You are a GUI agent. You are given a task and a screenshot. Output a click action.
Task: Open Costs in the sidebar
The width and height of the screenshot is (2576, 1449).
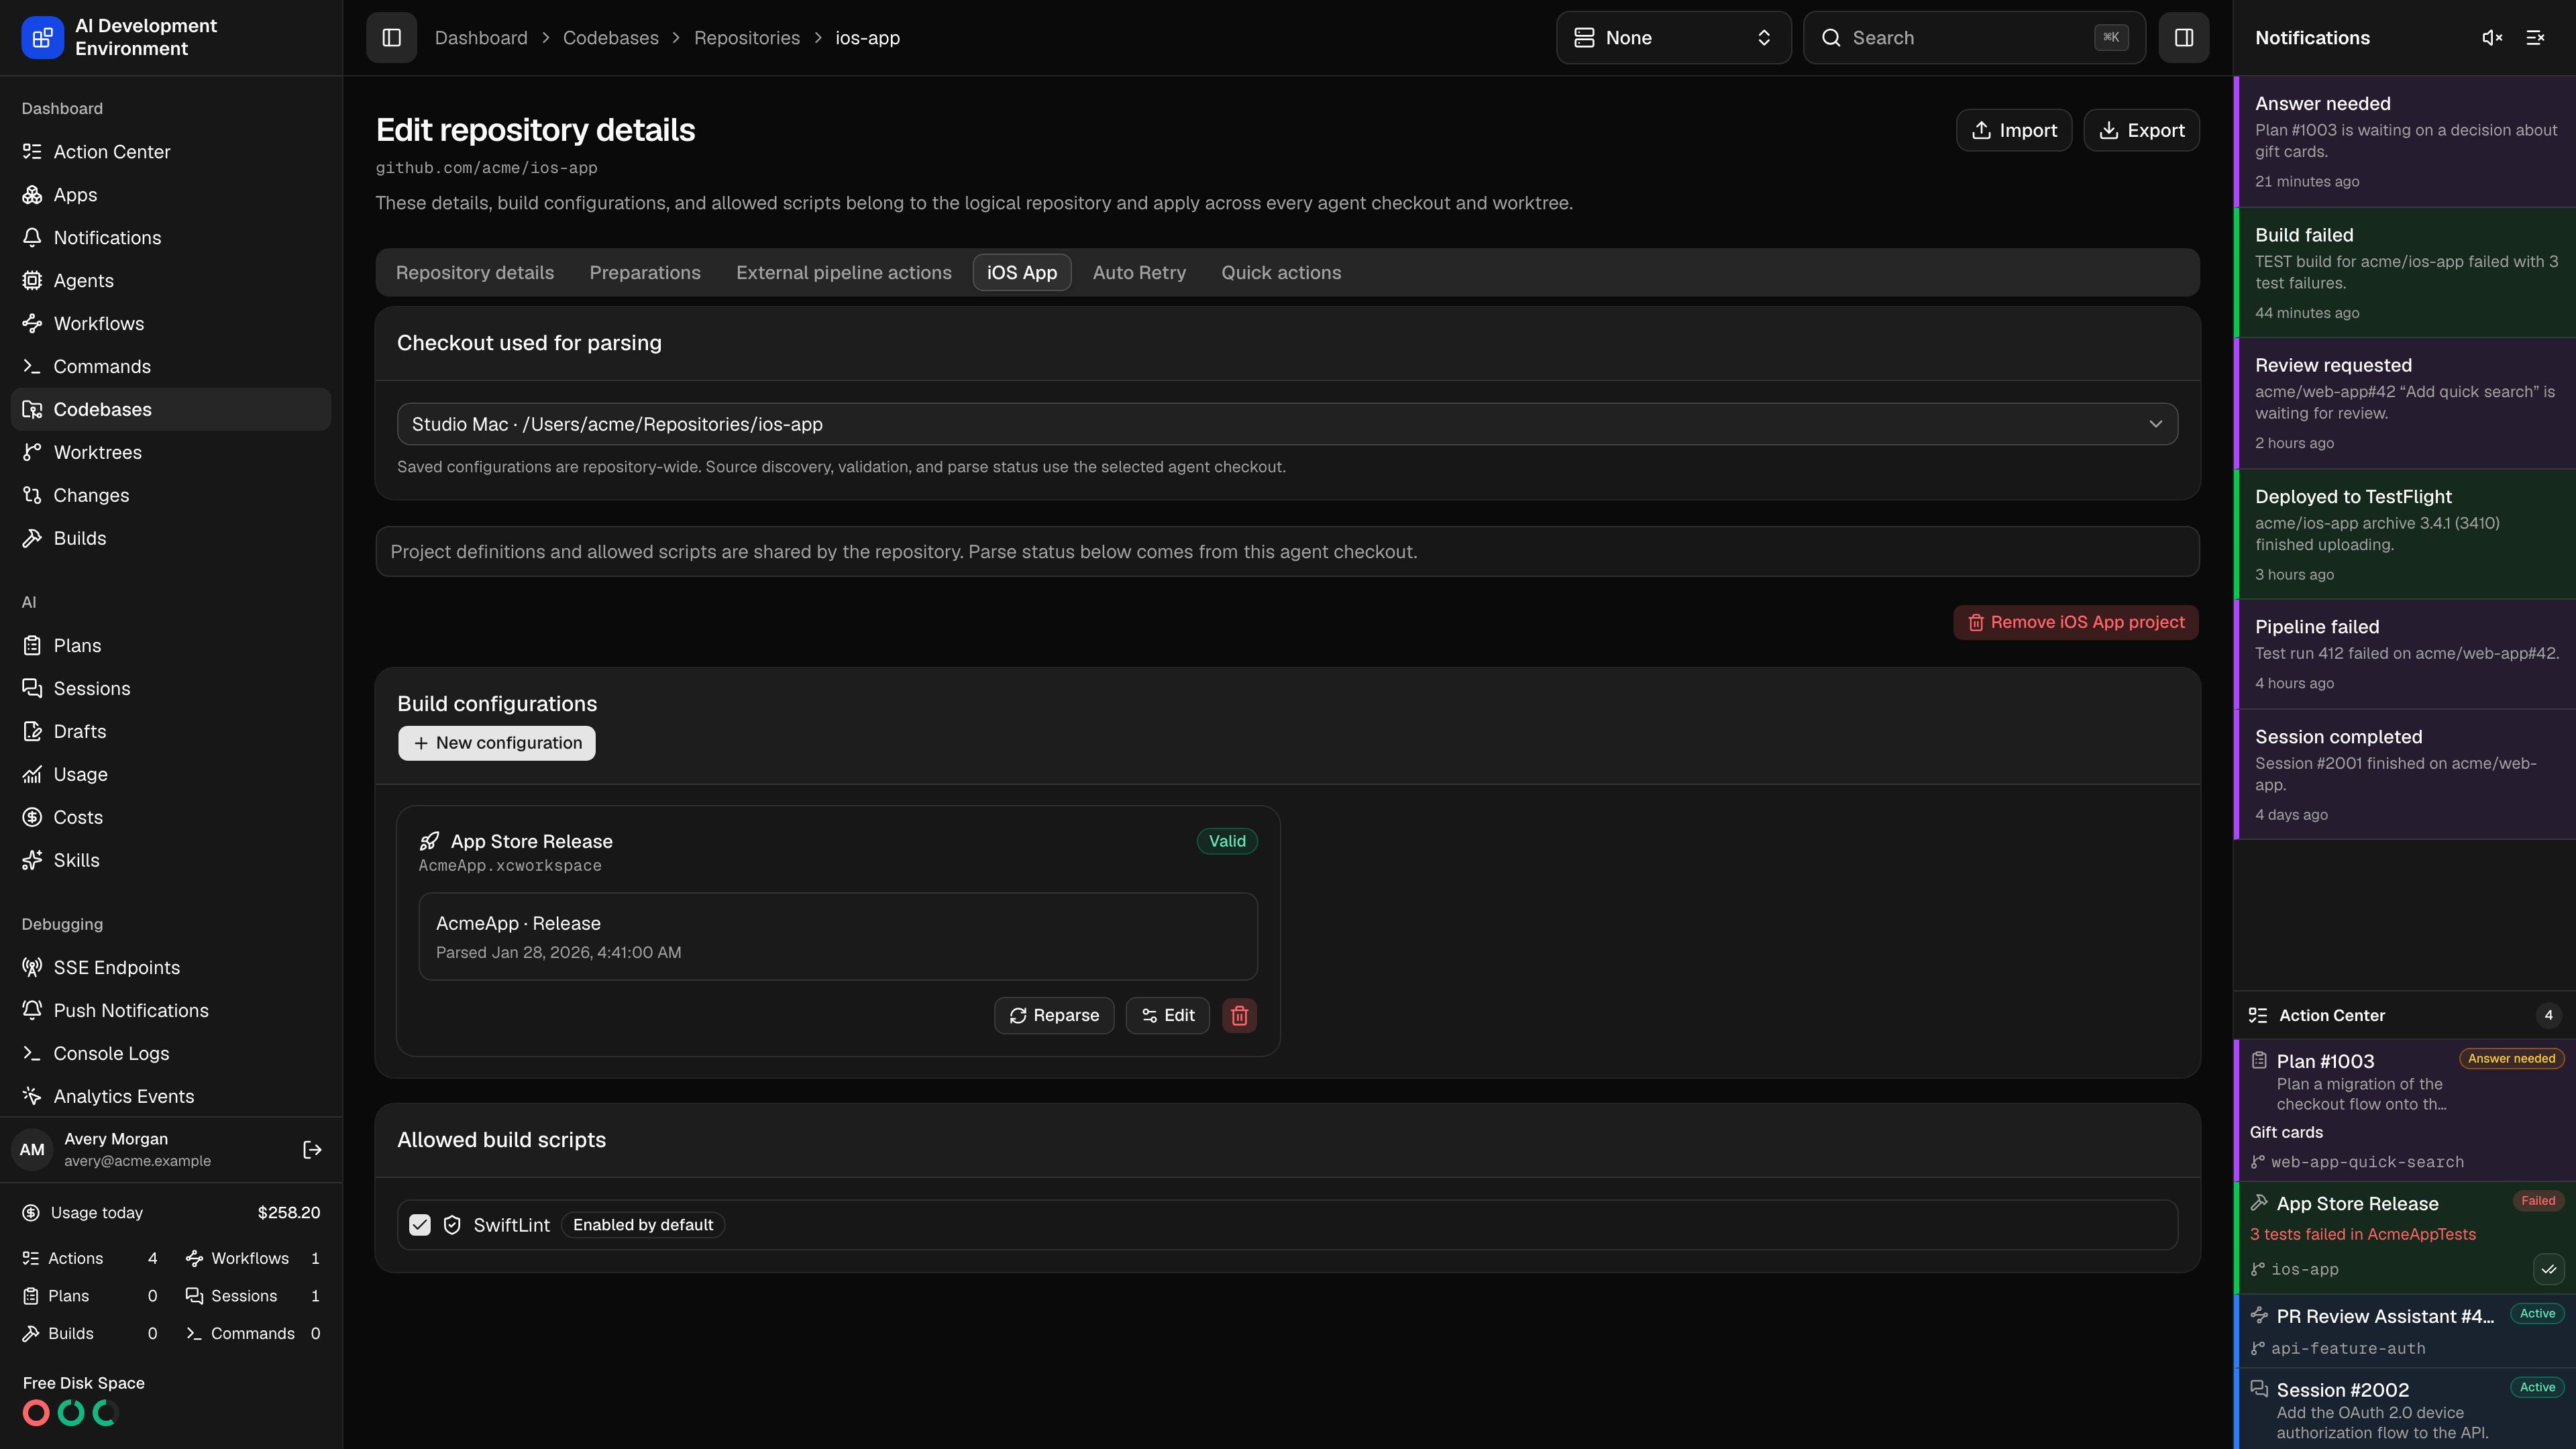point(171,818)
